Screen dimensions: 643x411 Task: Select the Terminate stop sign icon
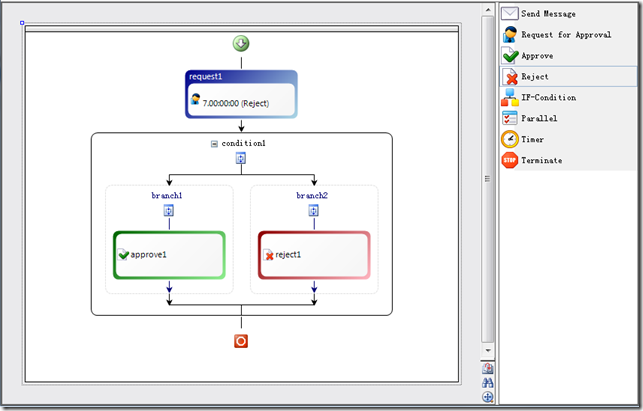[x=510, y=160]
